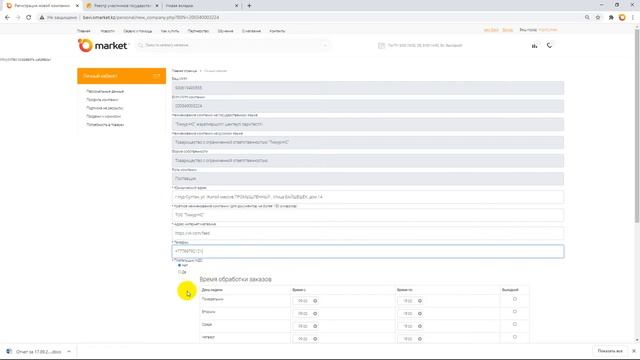Select 'Да' VAT payer radio button
This screenshot has height=360, width=640.
click(180, 272)
